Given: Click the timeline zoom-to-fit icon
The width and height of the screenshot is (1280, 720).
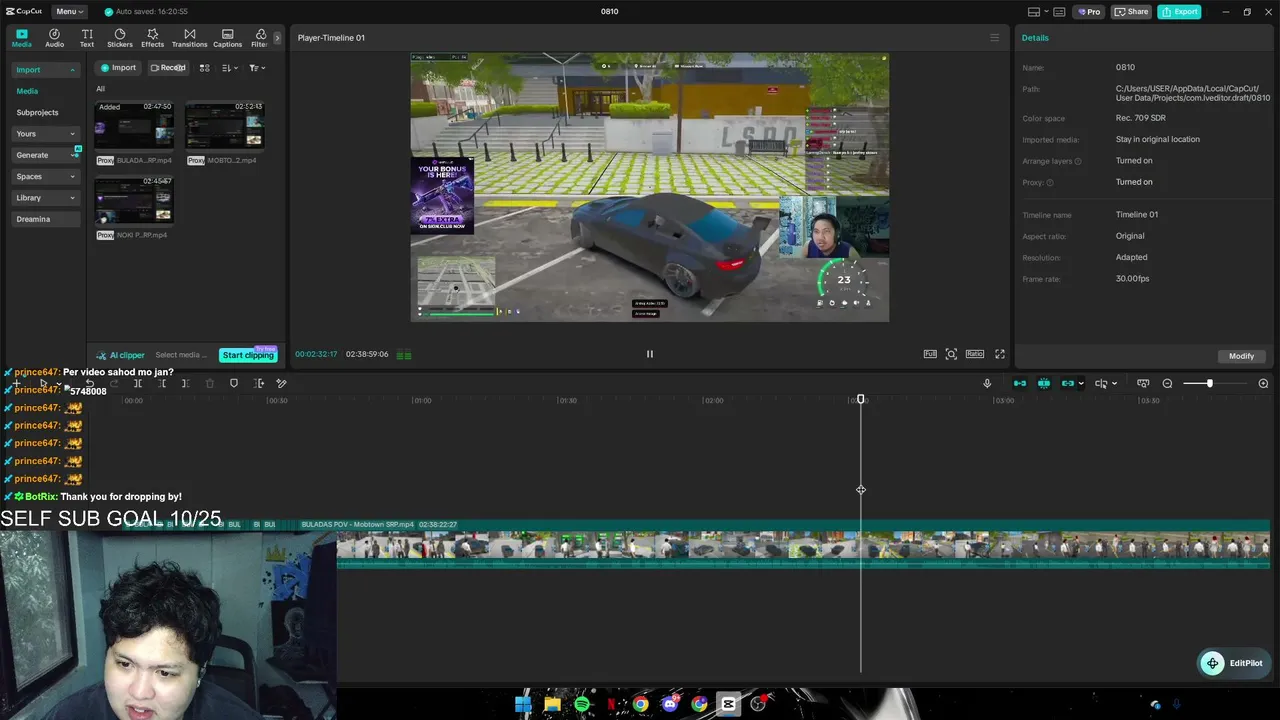Looking at the screenshot, I should (x=1143, y=384).
